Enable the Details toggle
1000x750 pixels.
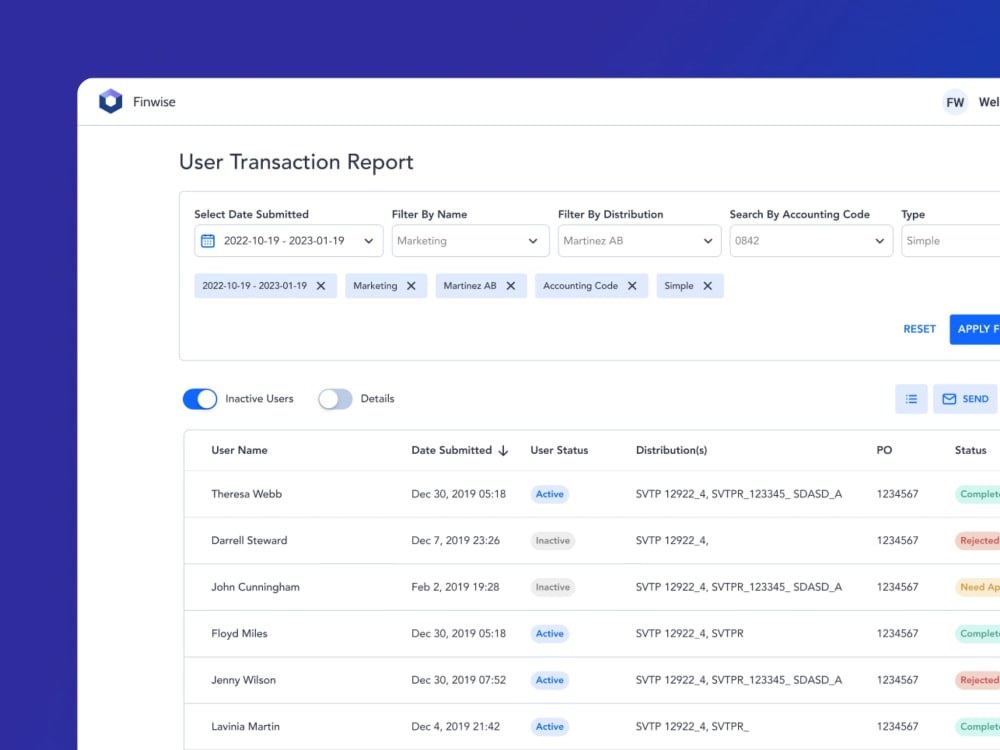pyautogui.click(x=335, y=398)
